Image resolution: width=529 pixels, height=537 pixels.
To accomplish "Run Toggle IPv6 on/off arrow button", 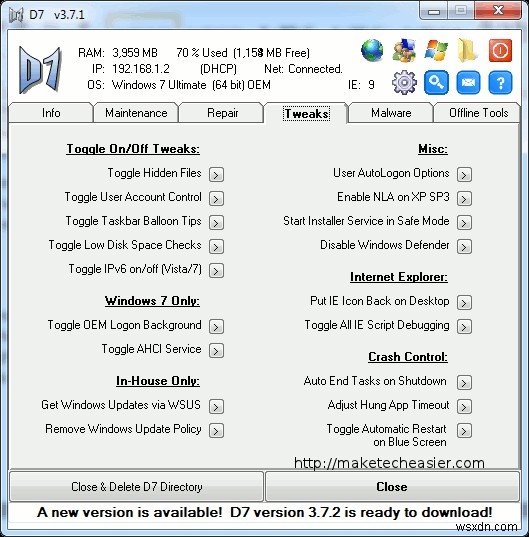I will click(x=216, y=270).
